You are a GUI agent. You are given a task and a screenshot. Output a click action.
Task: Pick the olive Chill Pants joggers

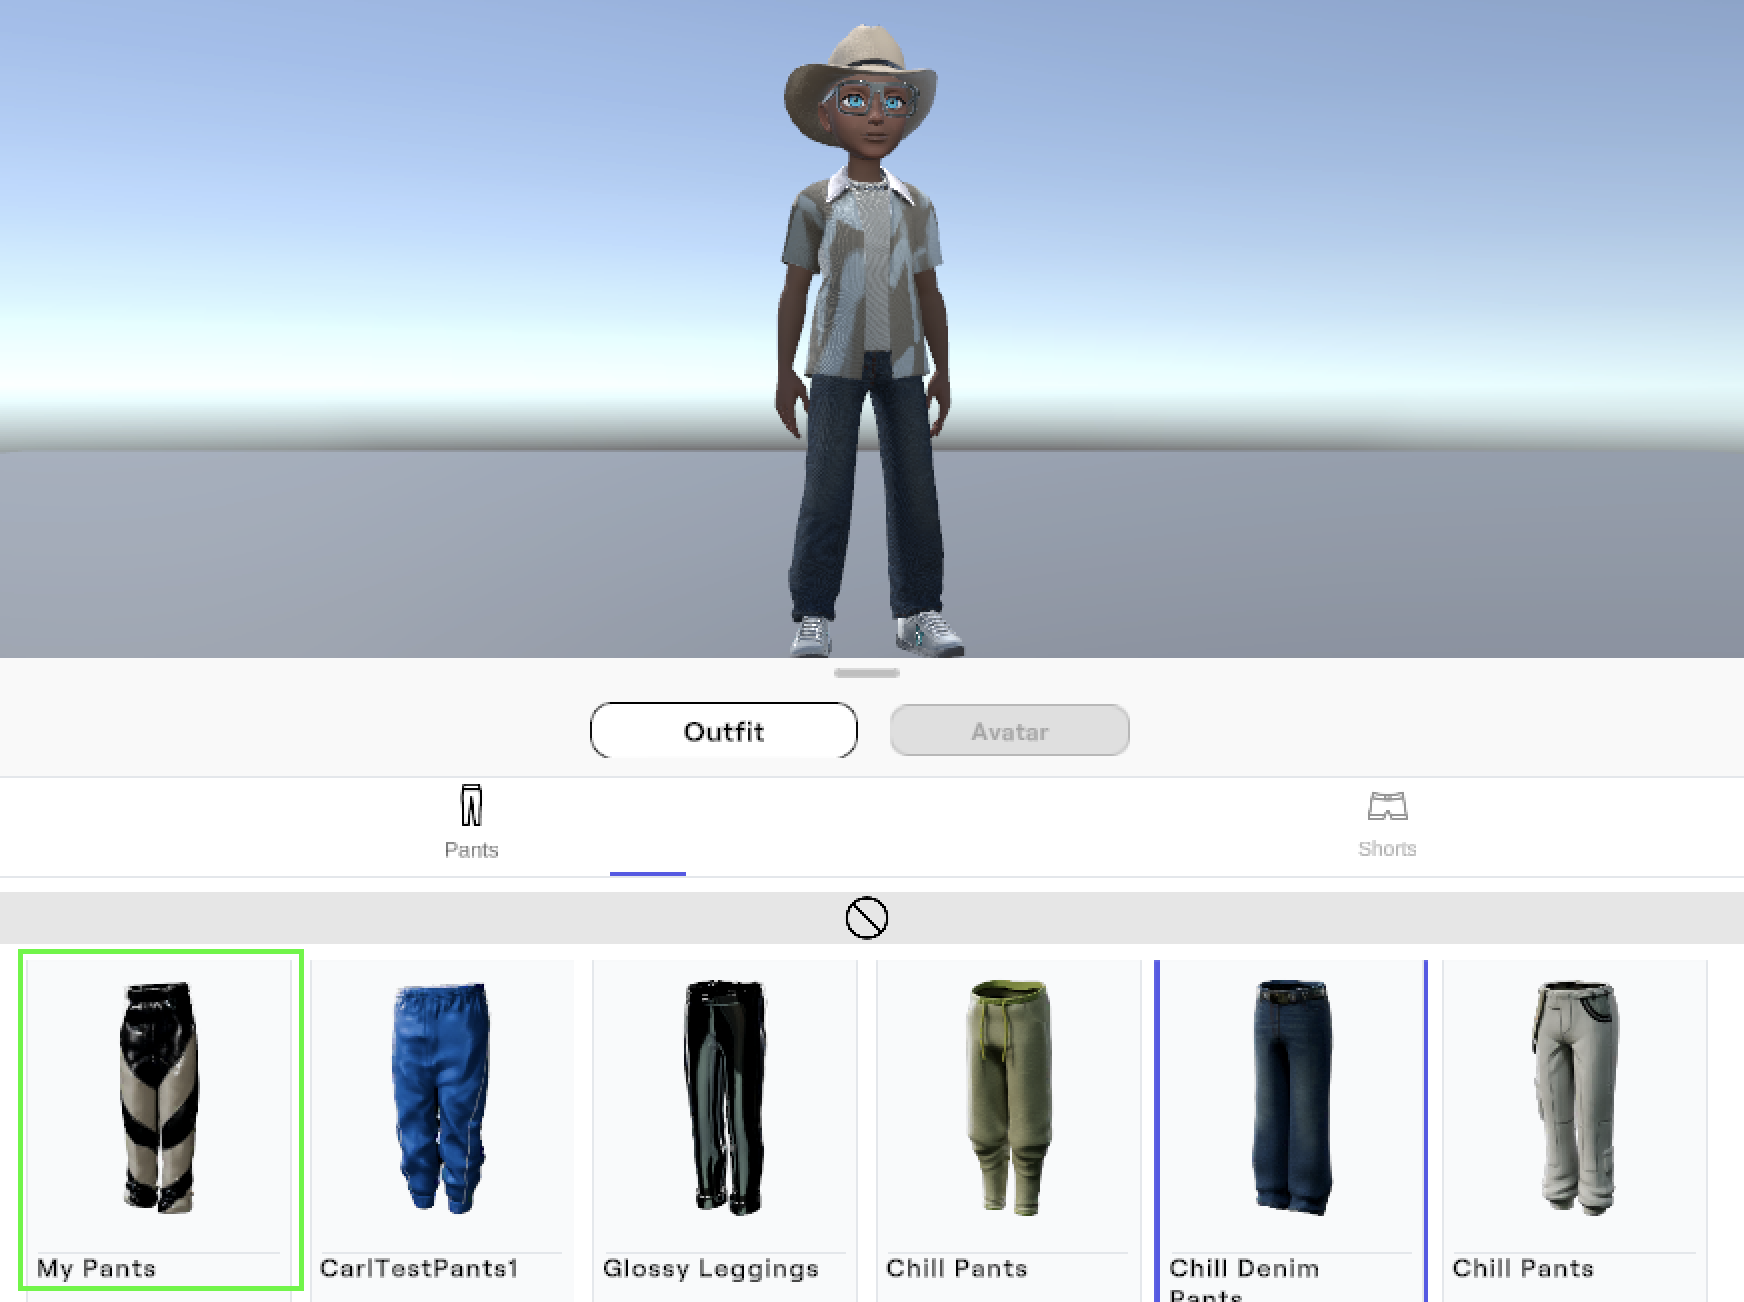point(1007,1100)
